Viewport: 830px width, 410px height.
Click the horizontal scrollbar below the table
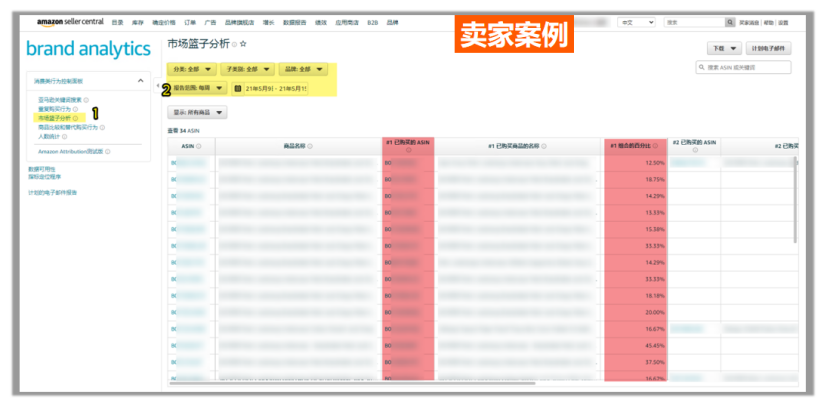[353, 383]
